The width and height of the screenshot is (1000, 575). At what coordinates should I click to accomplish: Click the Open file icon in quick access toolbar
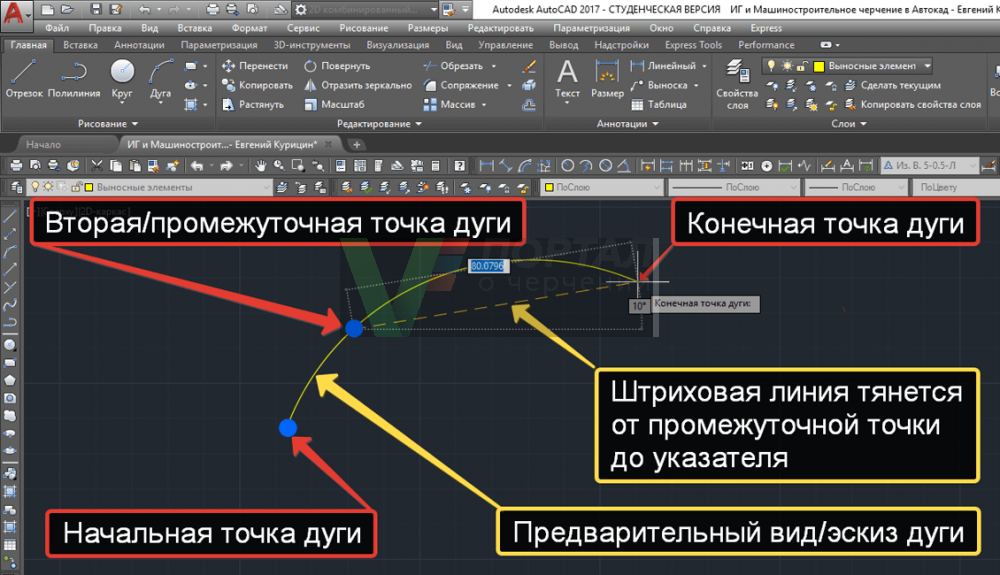pos(68,9)
